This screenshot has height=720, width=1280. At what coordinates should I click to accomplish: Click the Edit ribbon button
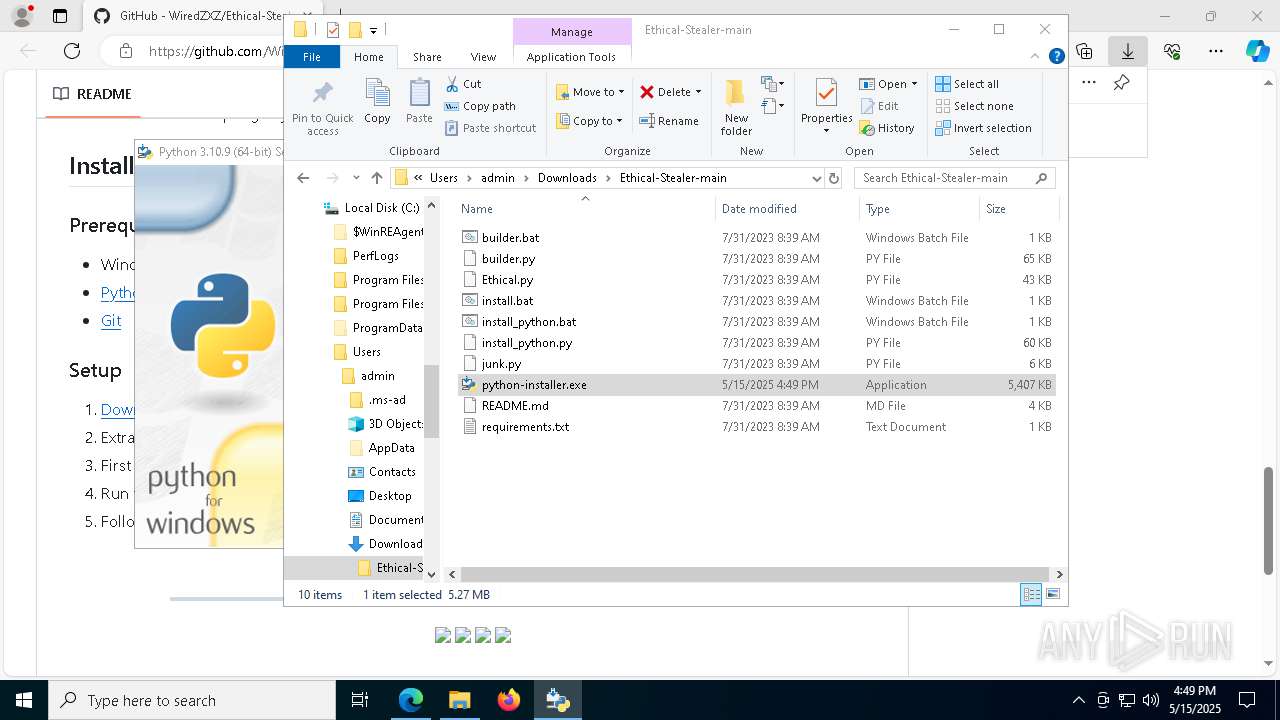tap(879, 106)
